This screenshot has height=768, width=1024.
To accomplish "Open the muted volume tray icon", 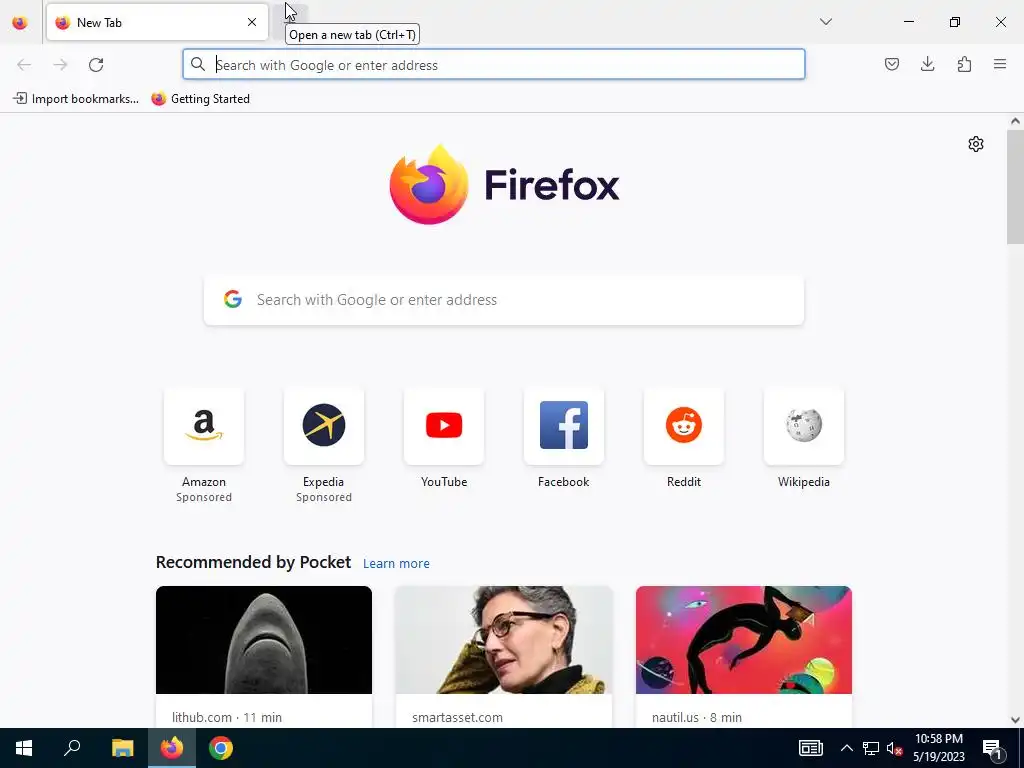I will (x=894, y=748).
